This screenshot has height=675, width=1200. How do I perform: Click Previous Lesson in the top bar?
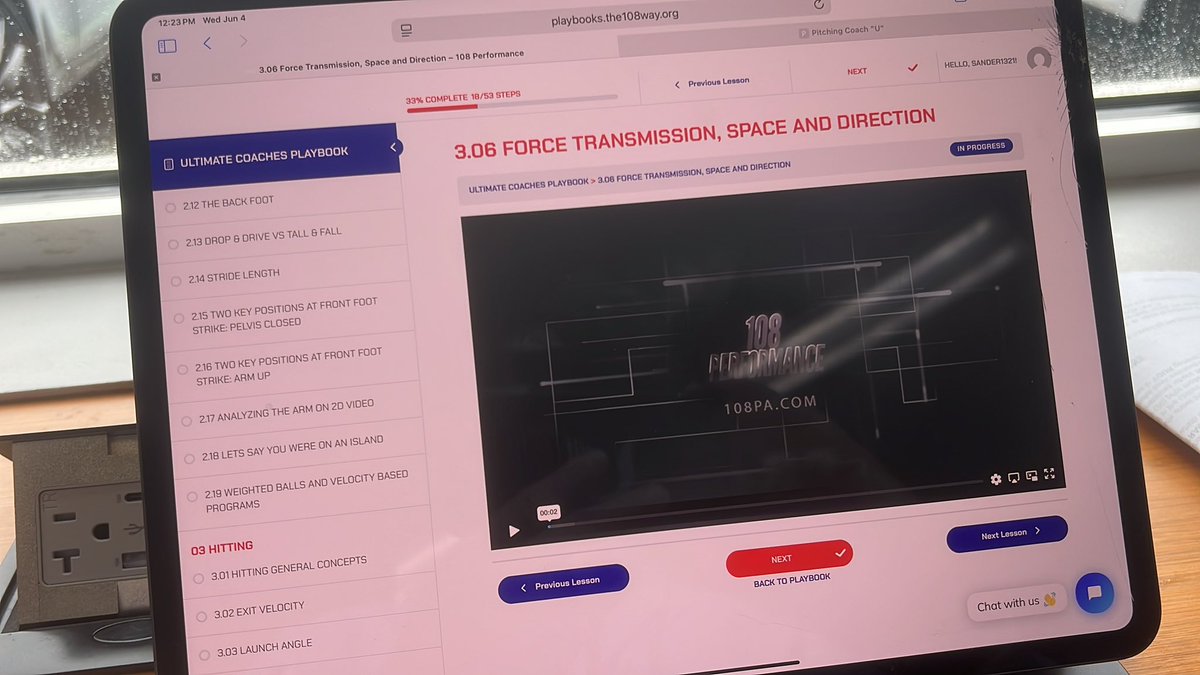[712, 82]
